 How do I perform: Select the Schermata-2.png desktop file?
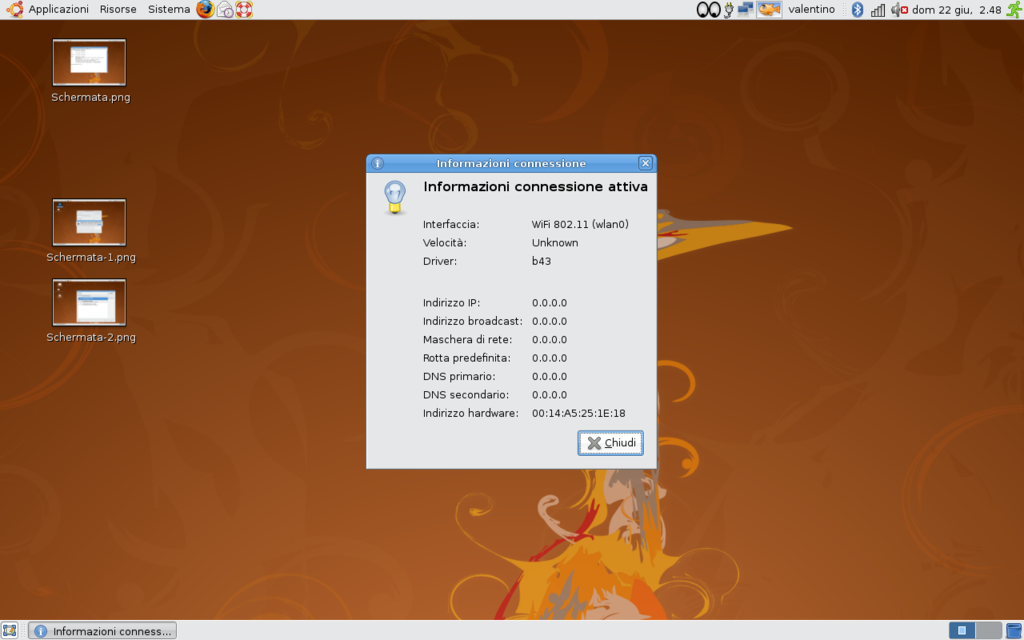(x=89, y=302)
